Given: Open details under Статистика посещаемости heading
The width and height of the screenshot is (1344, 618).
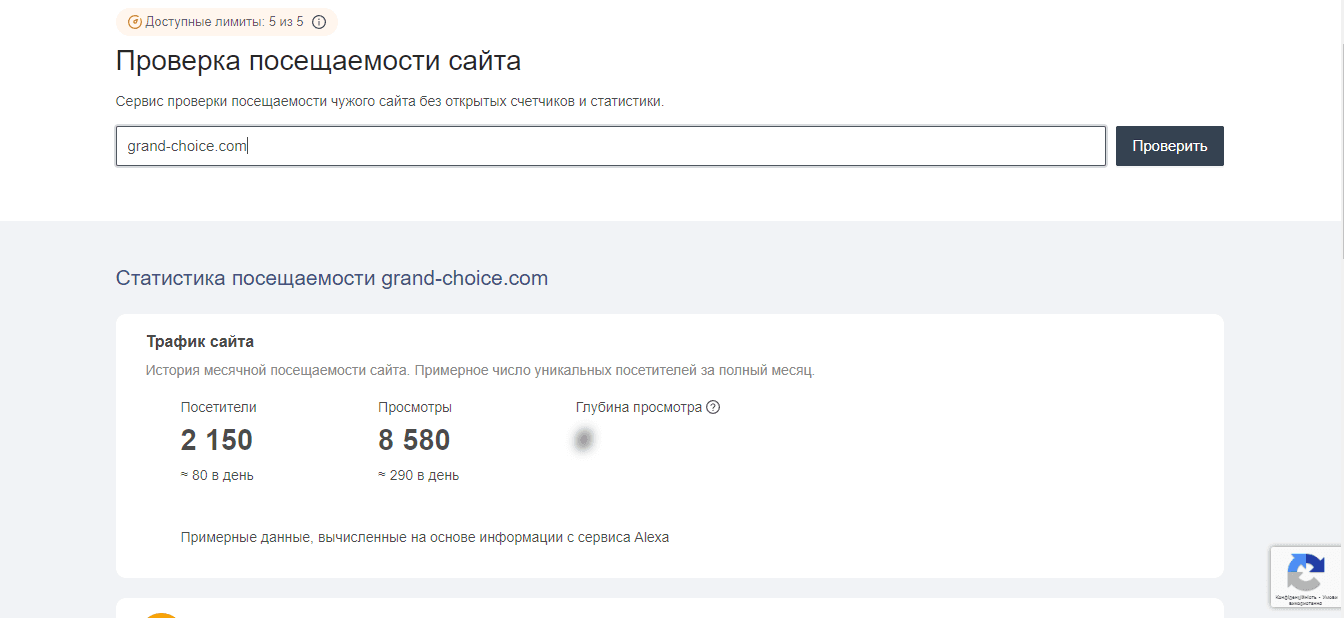Looking at the screenshot, I should tap(332, 278).
